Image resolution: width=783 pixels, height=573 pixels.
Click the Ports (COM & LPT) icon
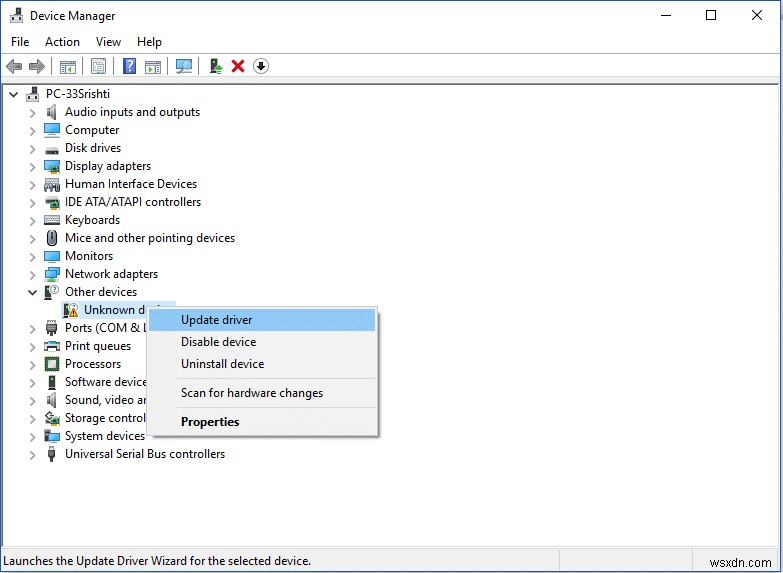tap(51, 328)
